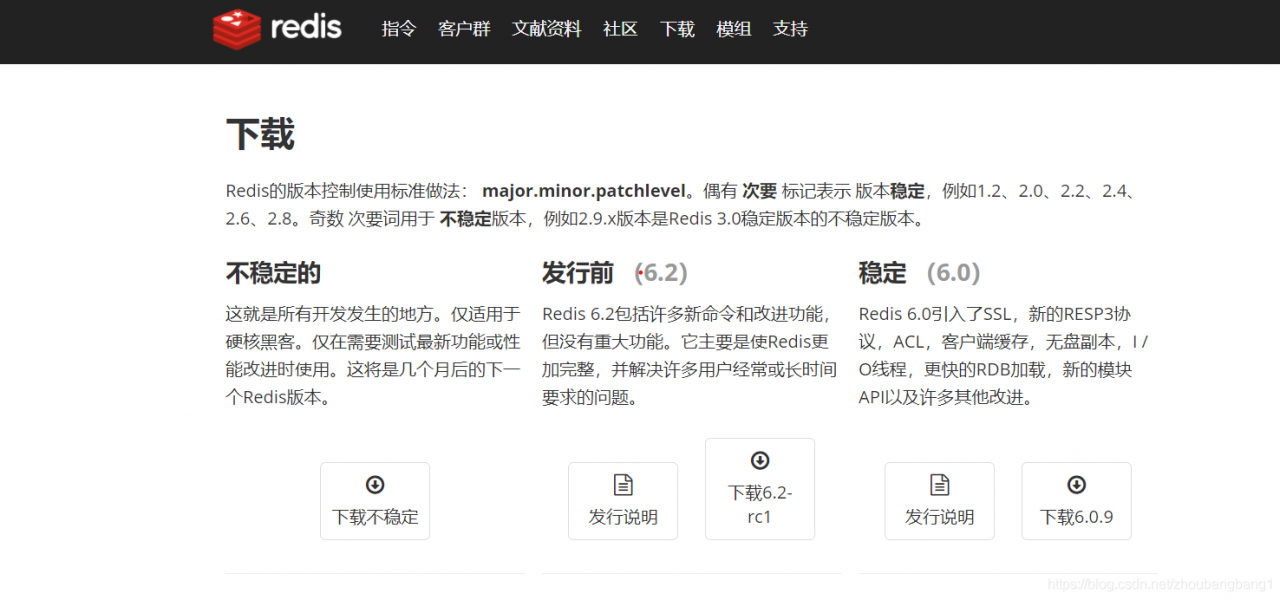The height and width of the screenshot is (600, 1280).
Task: Click the download icon above 下载6.0.9
Action: [x=1077, y=485]
